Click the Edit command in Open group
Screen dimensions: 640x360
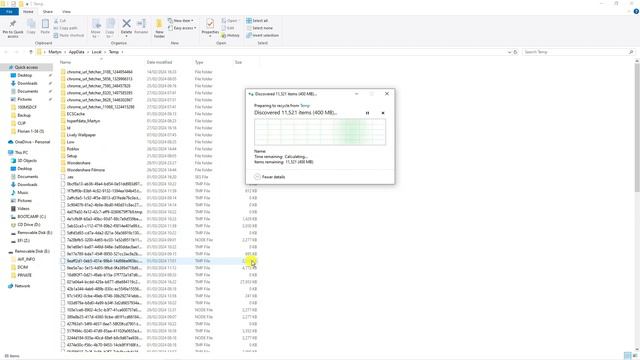[228, 28]
